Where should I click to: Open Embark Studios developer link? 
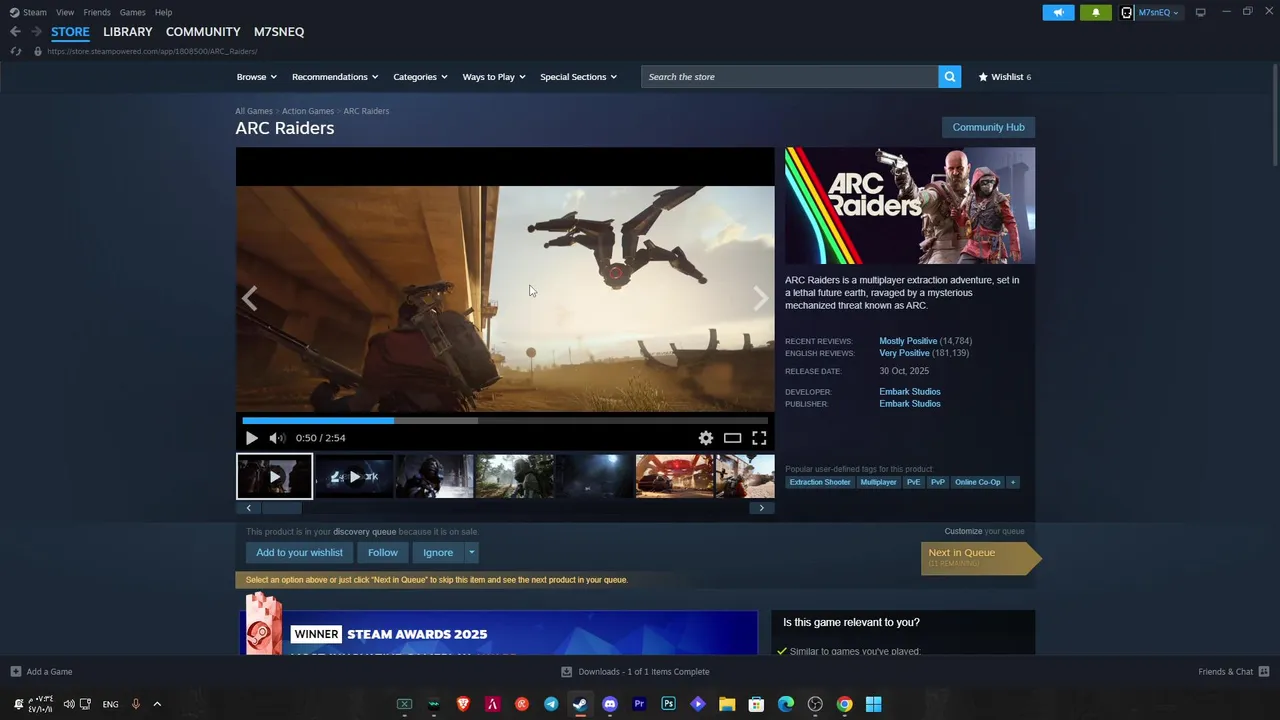910,392
